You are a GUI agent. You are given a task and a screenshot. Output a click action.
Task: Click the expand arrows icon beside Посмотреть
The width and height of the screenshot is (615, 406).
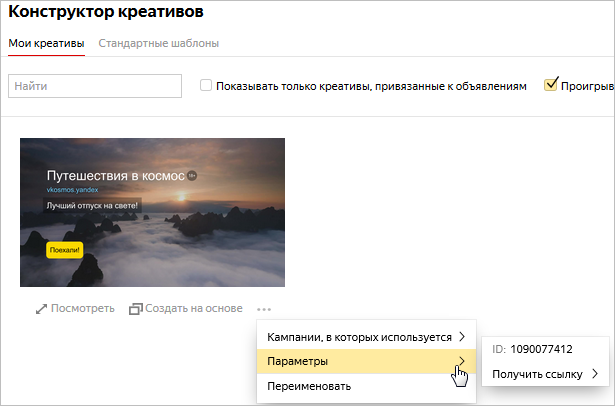click(41, 309)
